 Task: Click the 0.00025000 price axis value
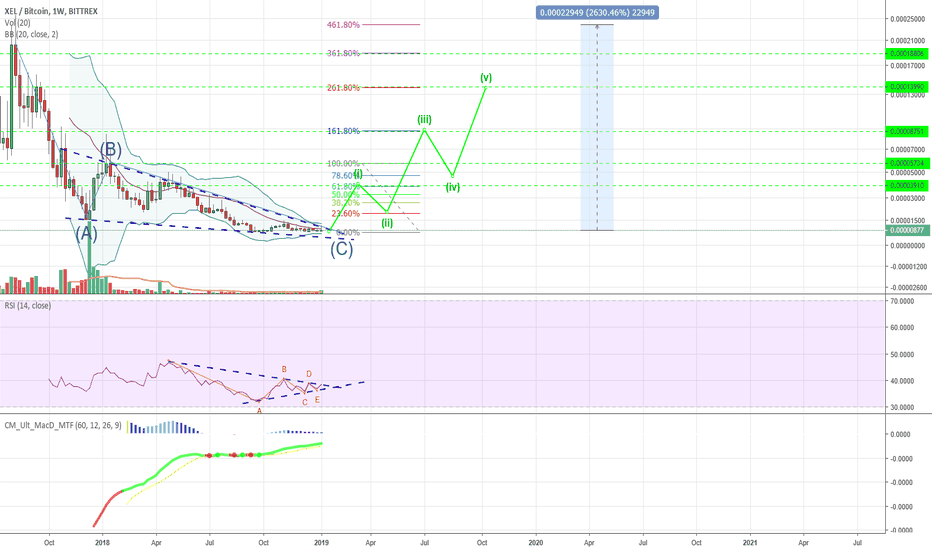coord(908,19)
